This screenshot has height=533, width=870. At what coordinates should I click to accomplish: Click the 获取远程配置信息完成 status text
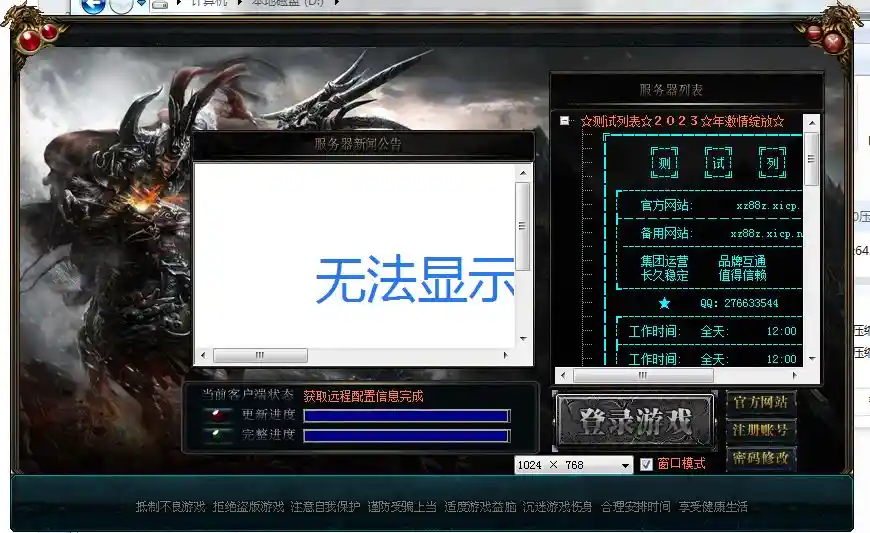[x=363, y=396]
